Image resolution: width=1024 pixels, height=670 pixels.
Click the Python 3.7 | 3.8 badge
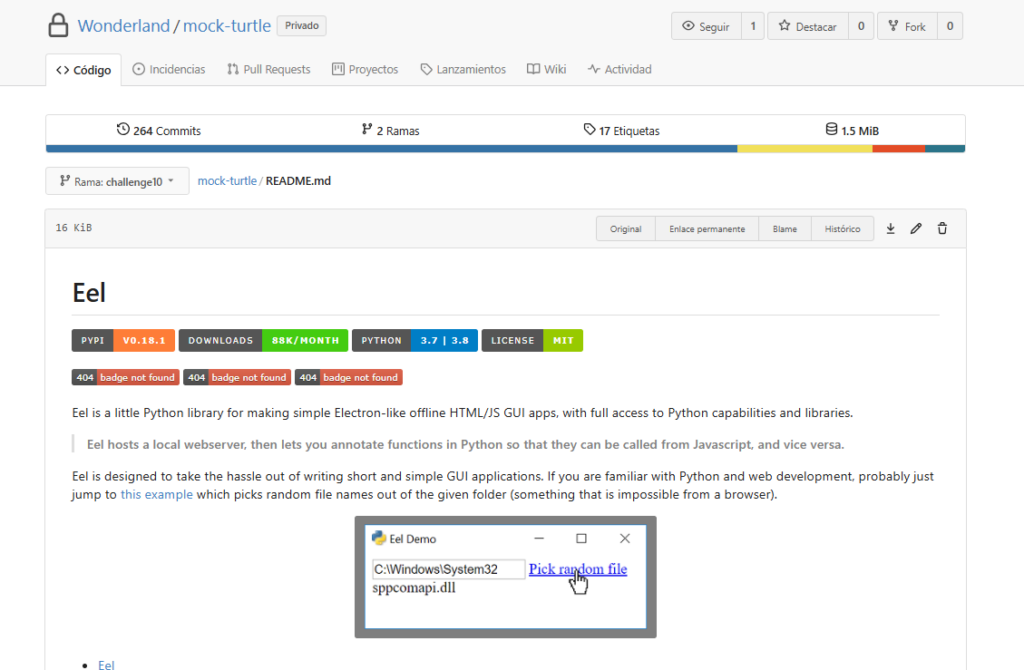[x=415, y=340]
